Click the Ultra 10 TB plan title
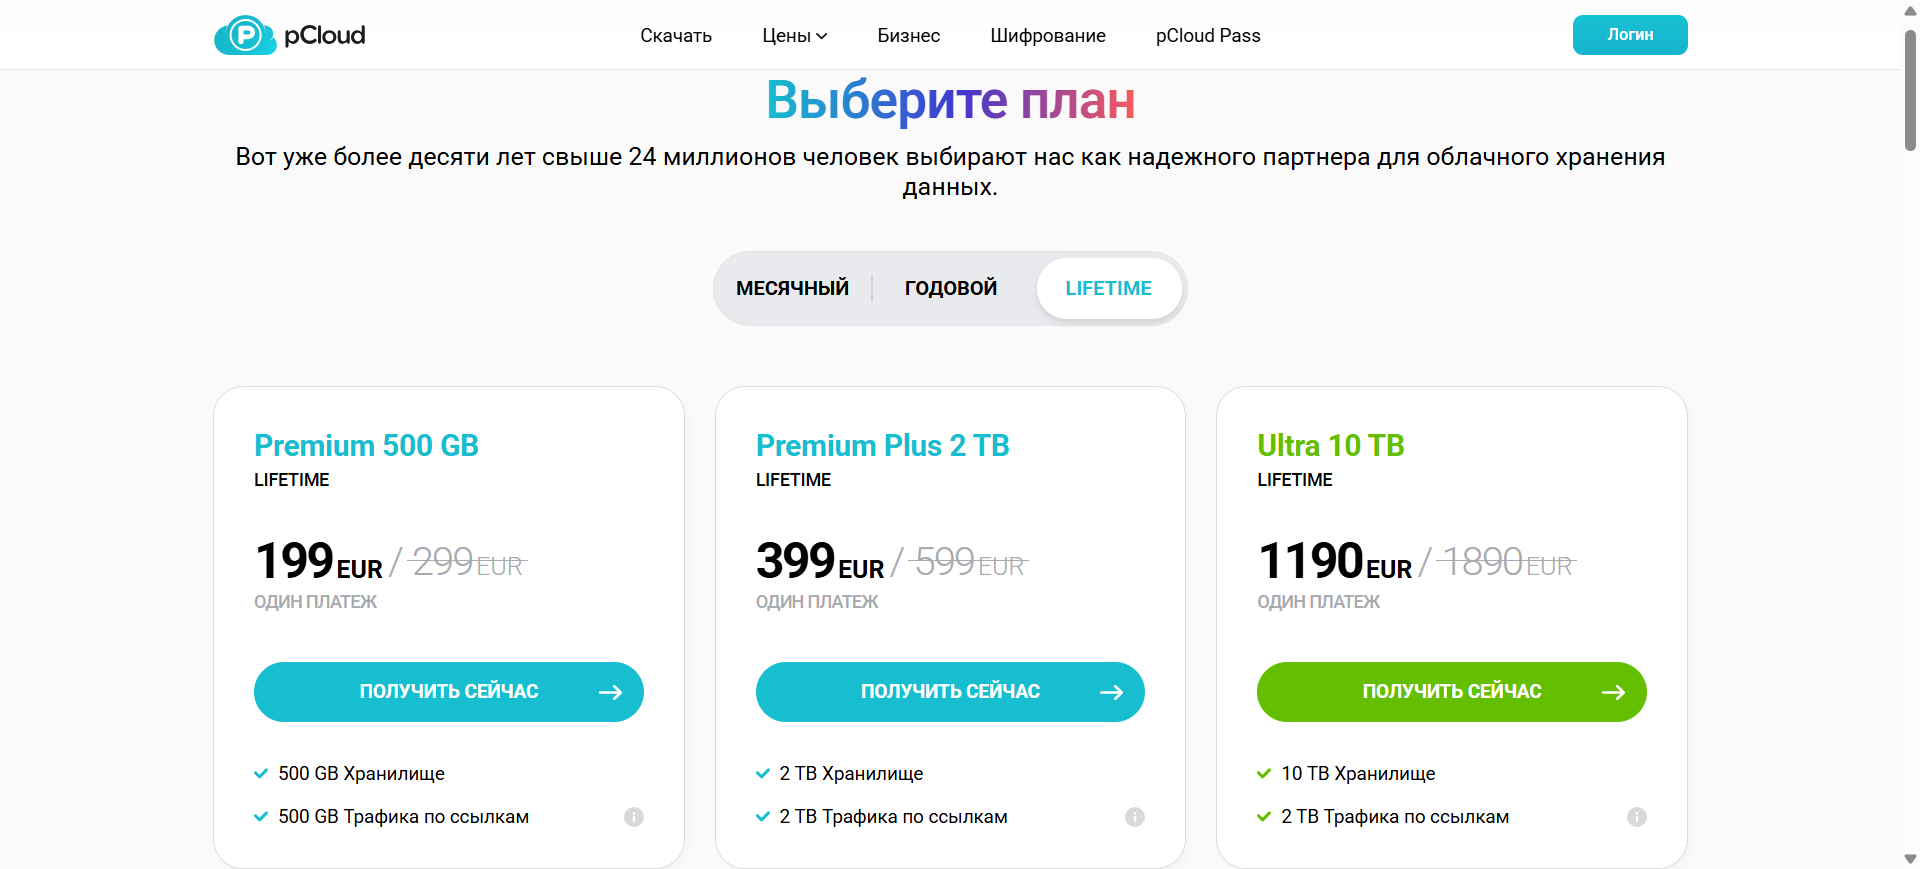This screenshot has height=869, width=1920. [1331, 445]
